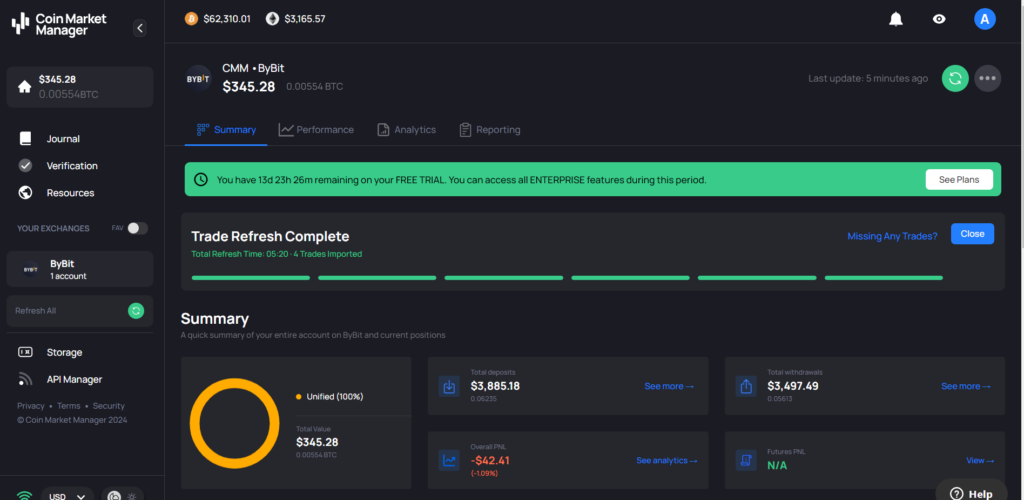Click the Bitcoin price $62,310.01
Viewport: 1024px width, 500px height.
(227, 19)
